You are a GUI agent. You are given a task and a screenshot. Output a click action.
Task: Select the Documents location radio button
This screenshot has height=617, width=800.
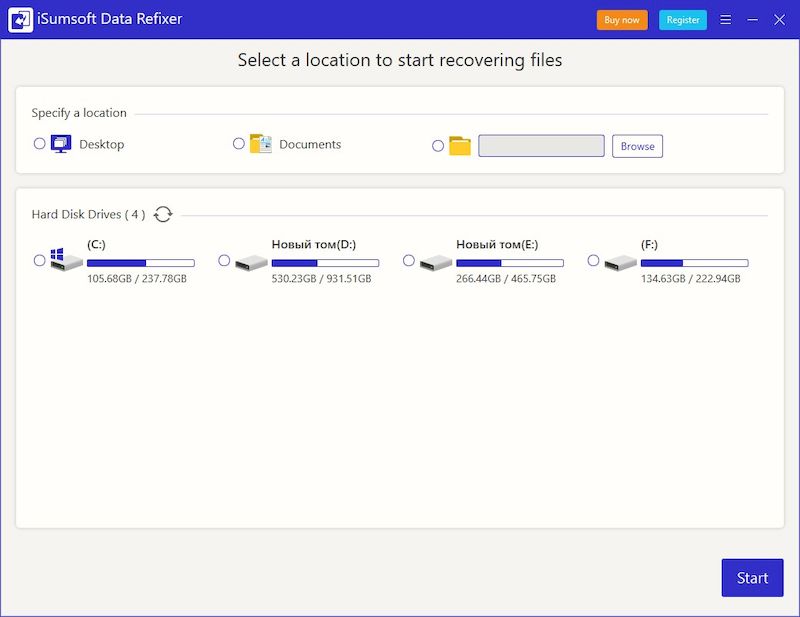coord(239,144)
